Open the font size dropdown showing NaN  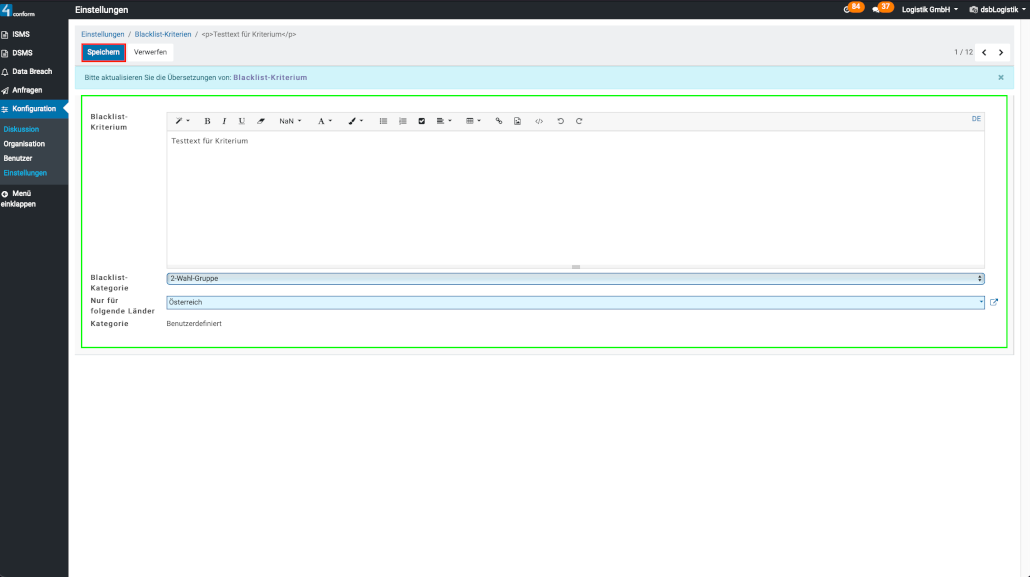coord(290,121)
